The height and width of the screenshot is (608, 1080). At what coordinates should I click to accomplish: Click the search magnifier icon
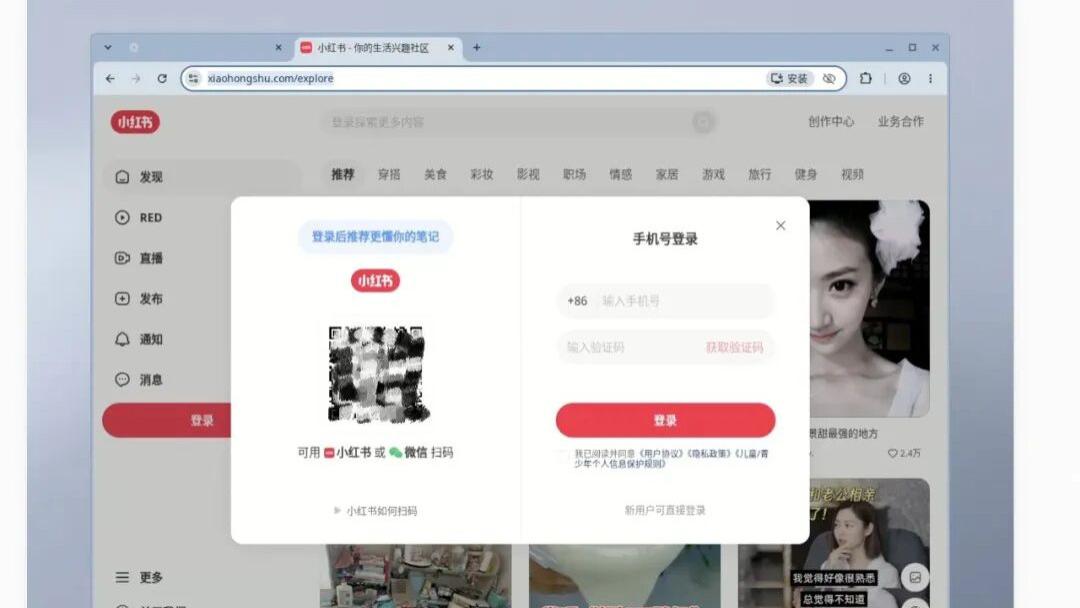703,122
